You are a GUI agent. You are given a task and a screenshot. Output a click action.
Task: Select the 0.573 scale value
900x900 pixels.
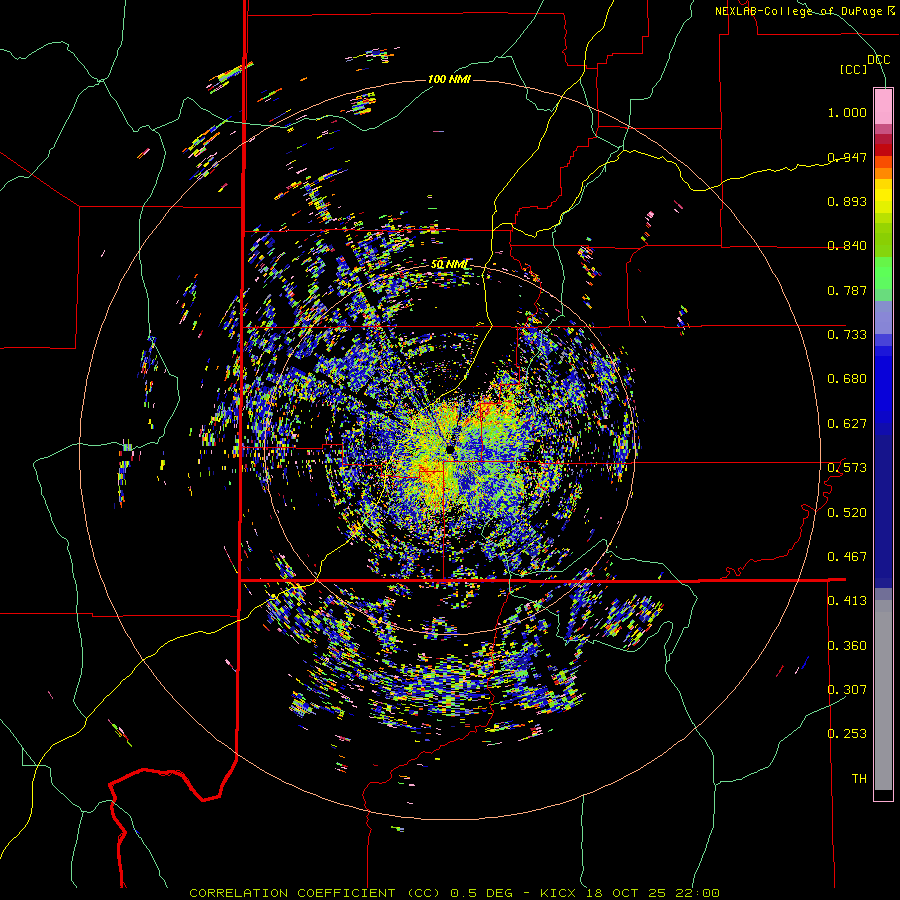(x=847, y=468)
